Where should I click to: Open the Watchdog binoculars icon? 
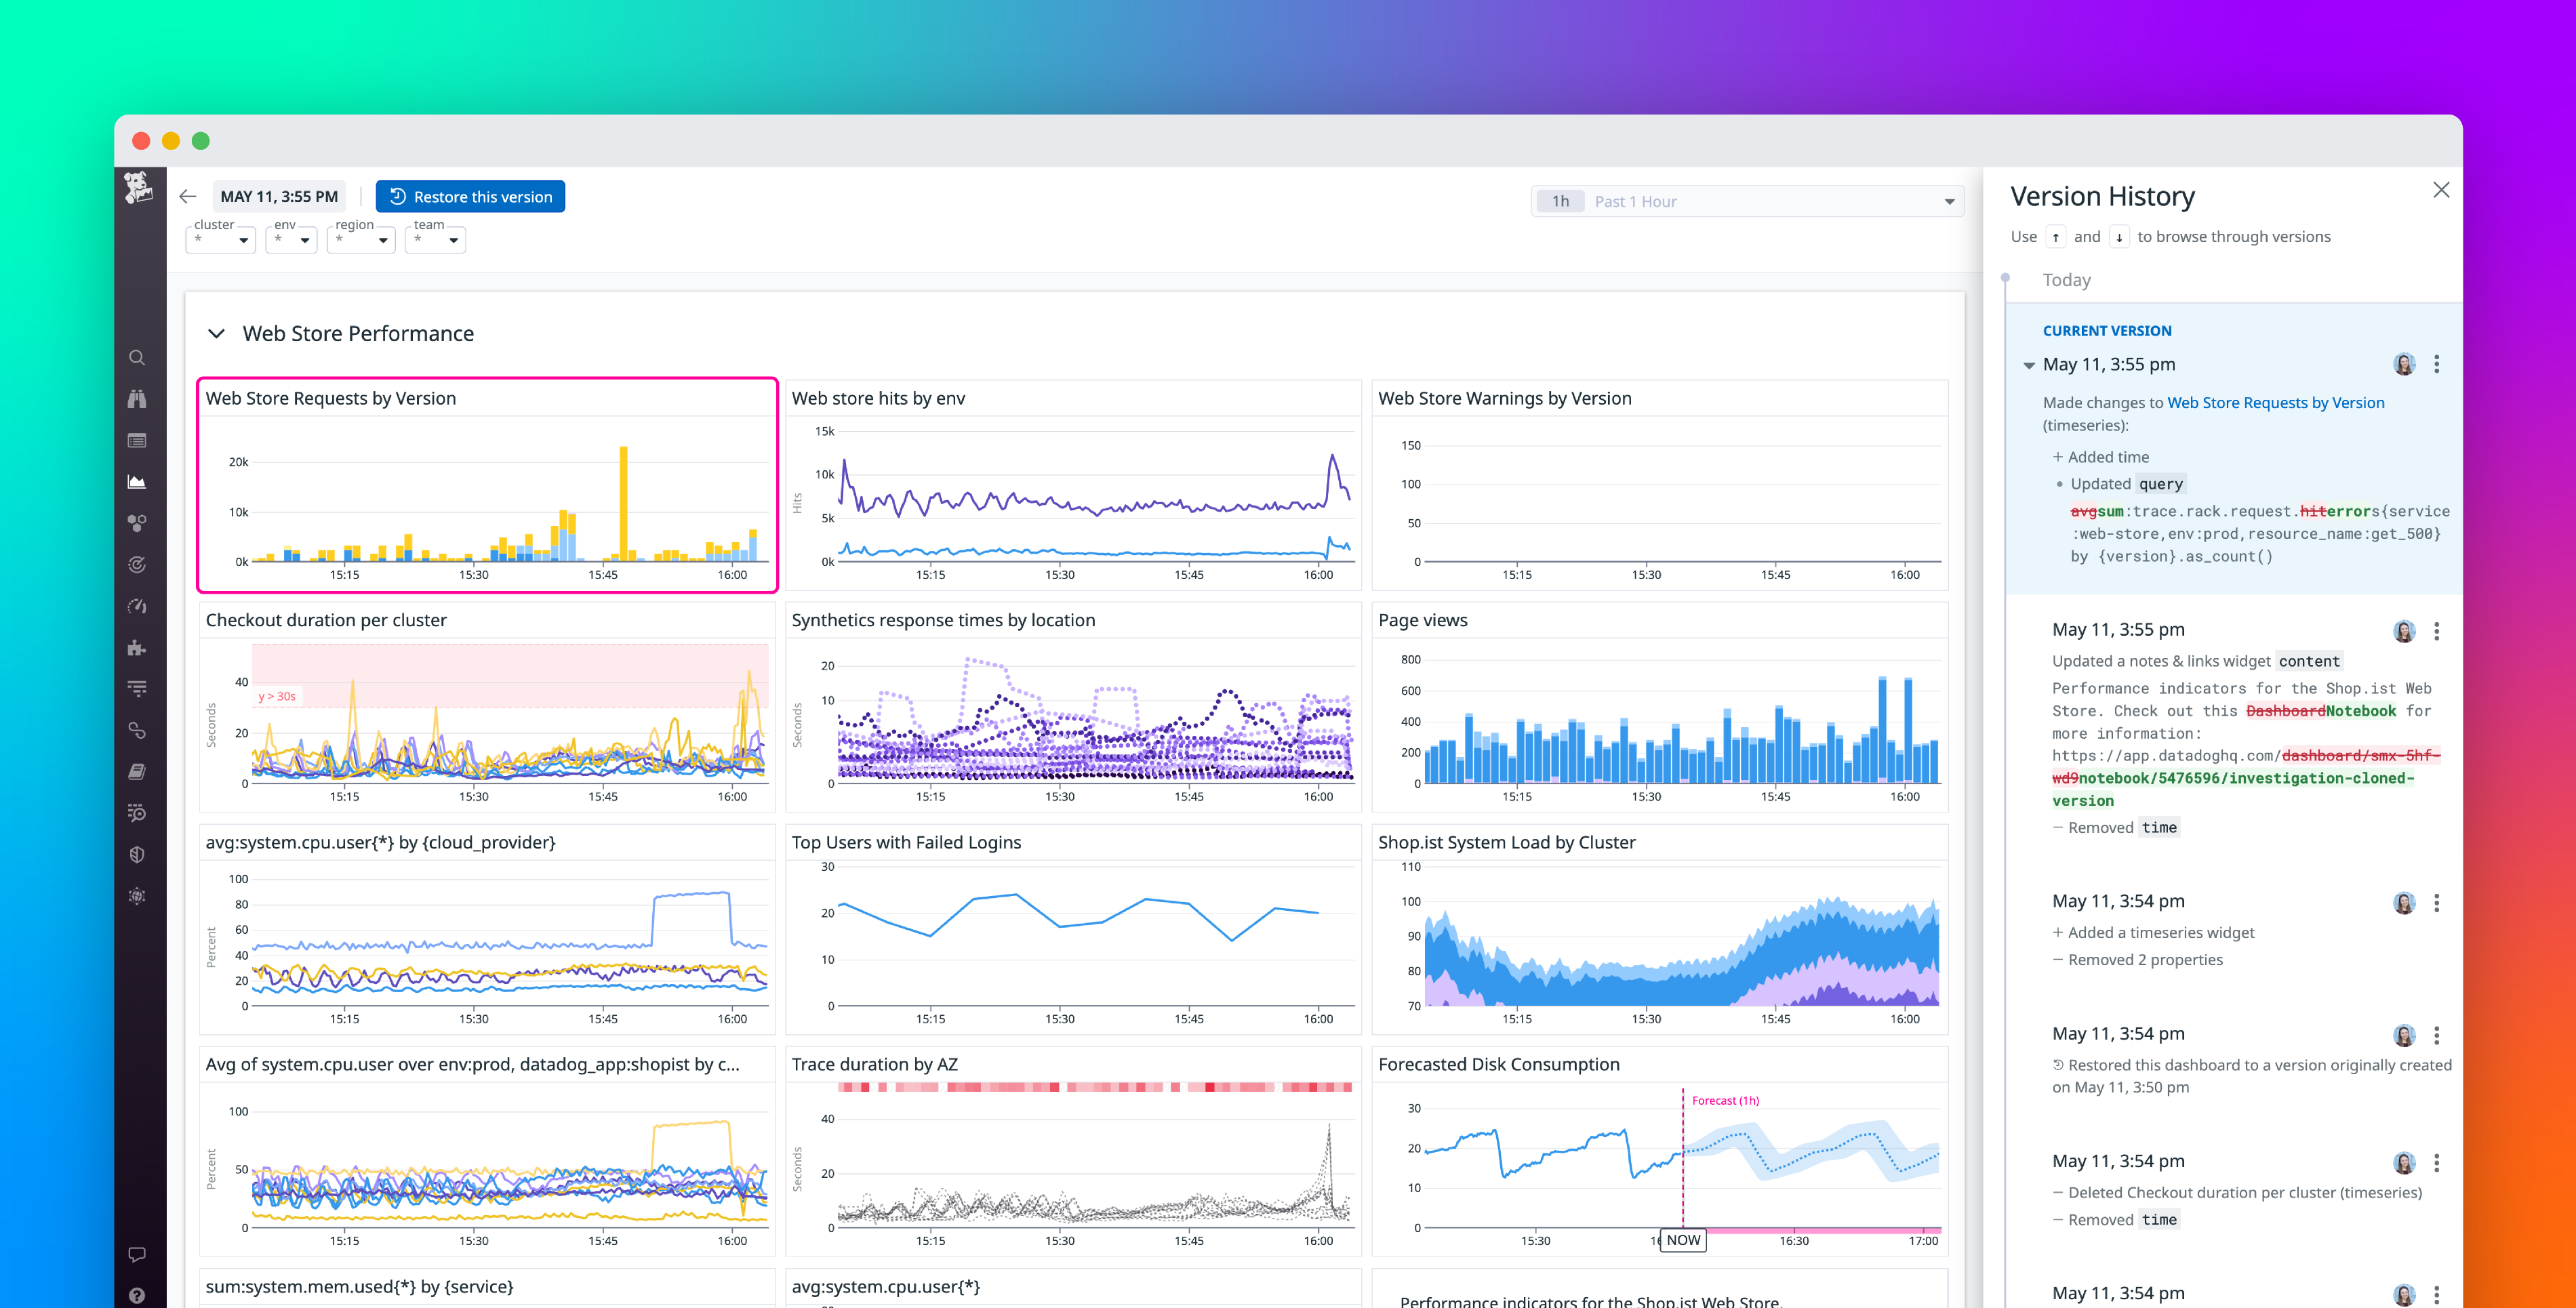coord(137,398)
